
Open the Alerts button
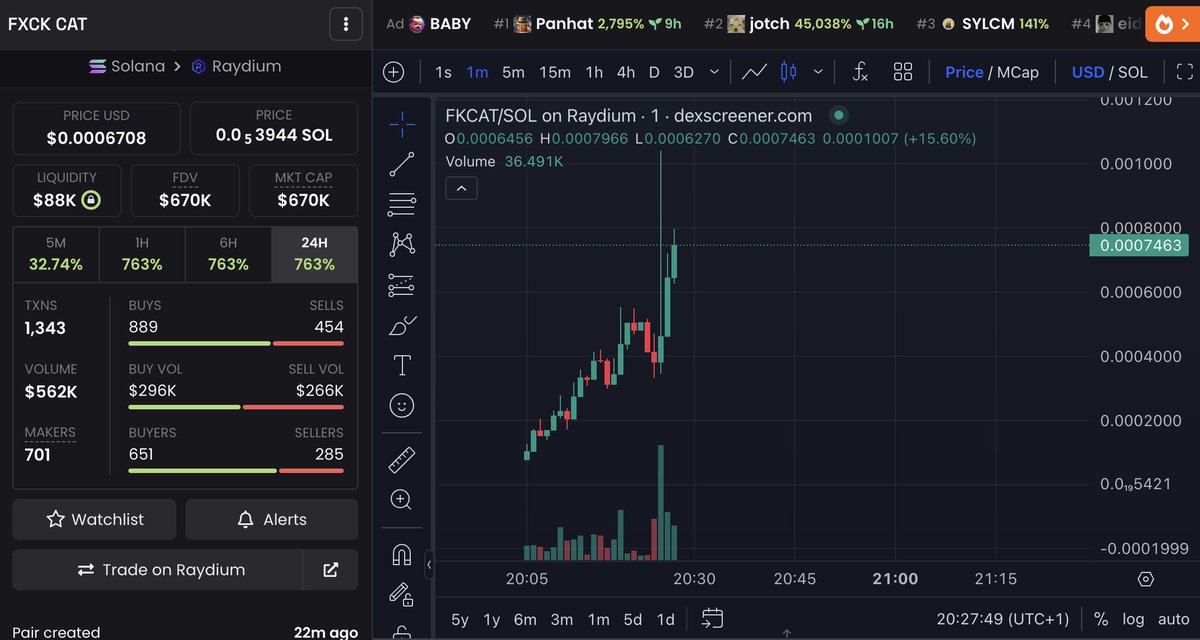tap(271, 520)
